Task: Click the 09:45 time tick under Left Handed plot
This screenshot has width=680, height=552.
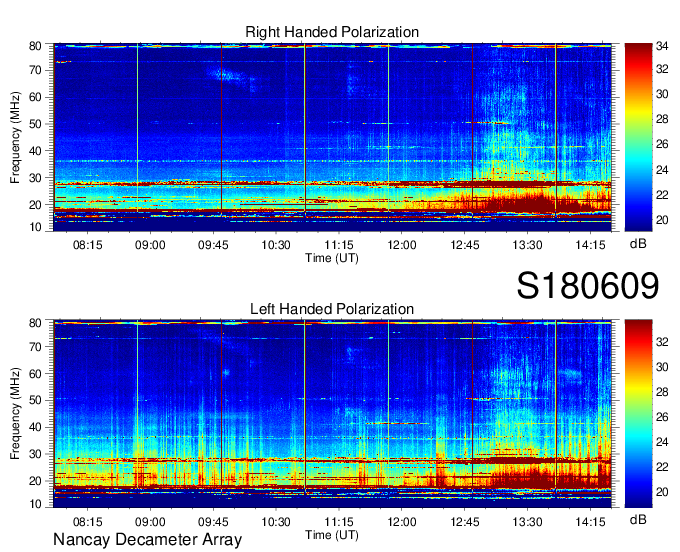Action: 213,522
